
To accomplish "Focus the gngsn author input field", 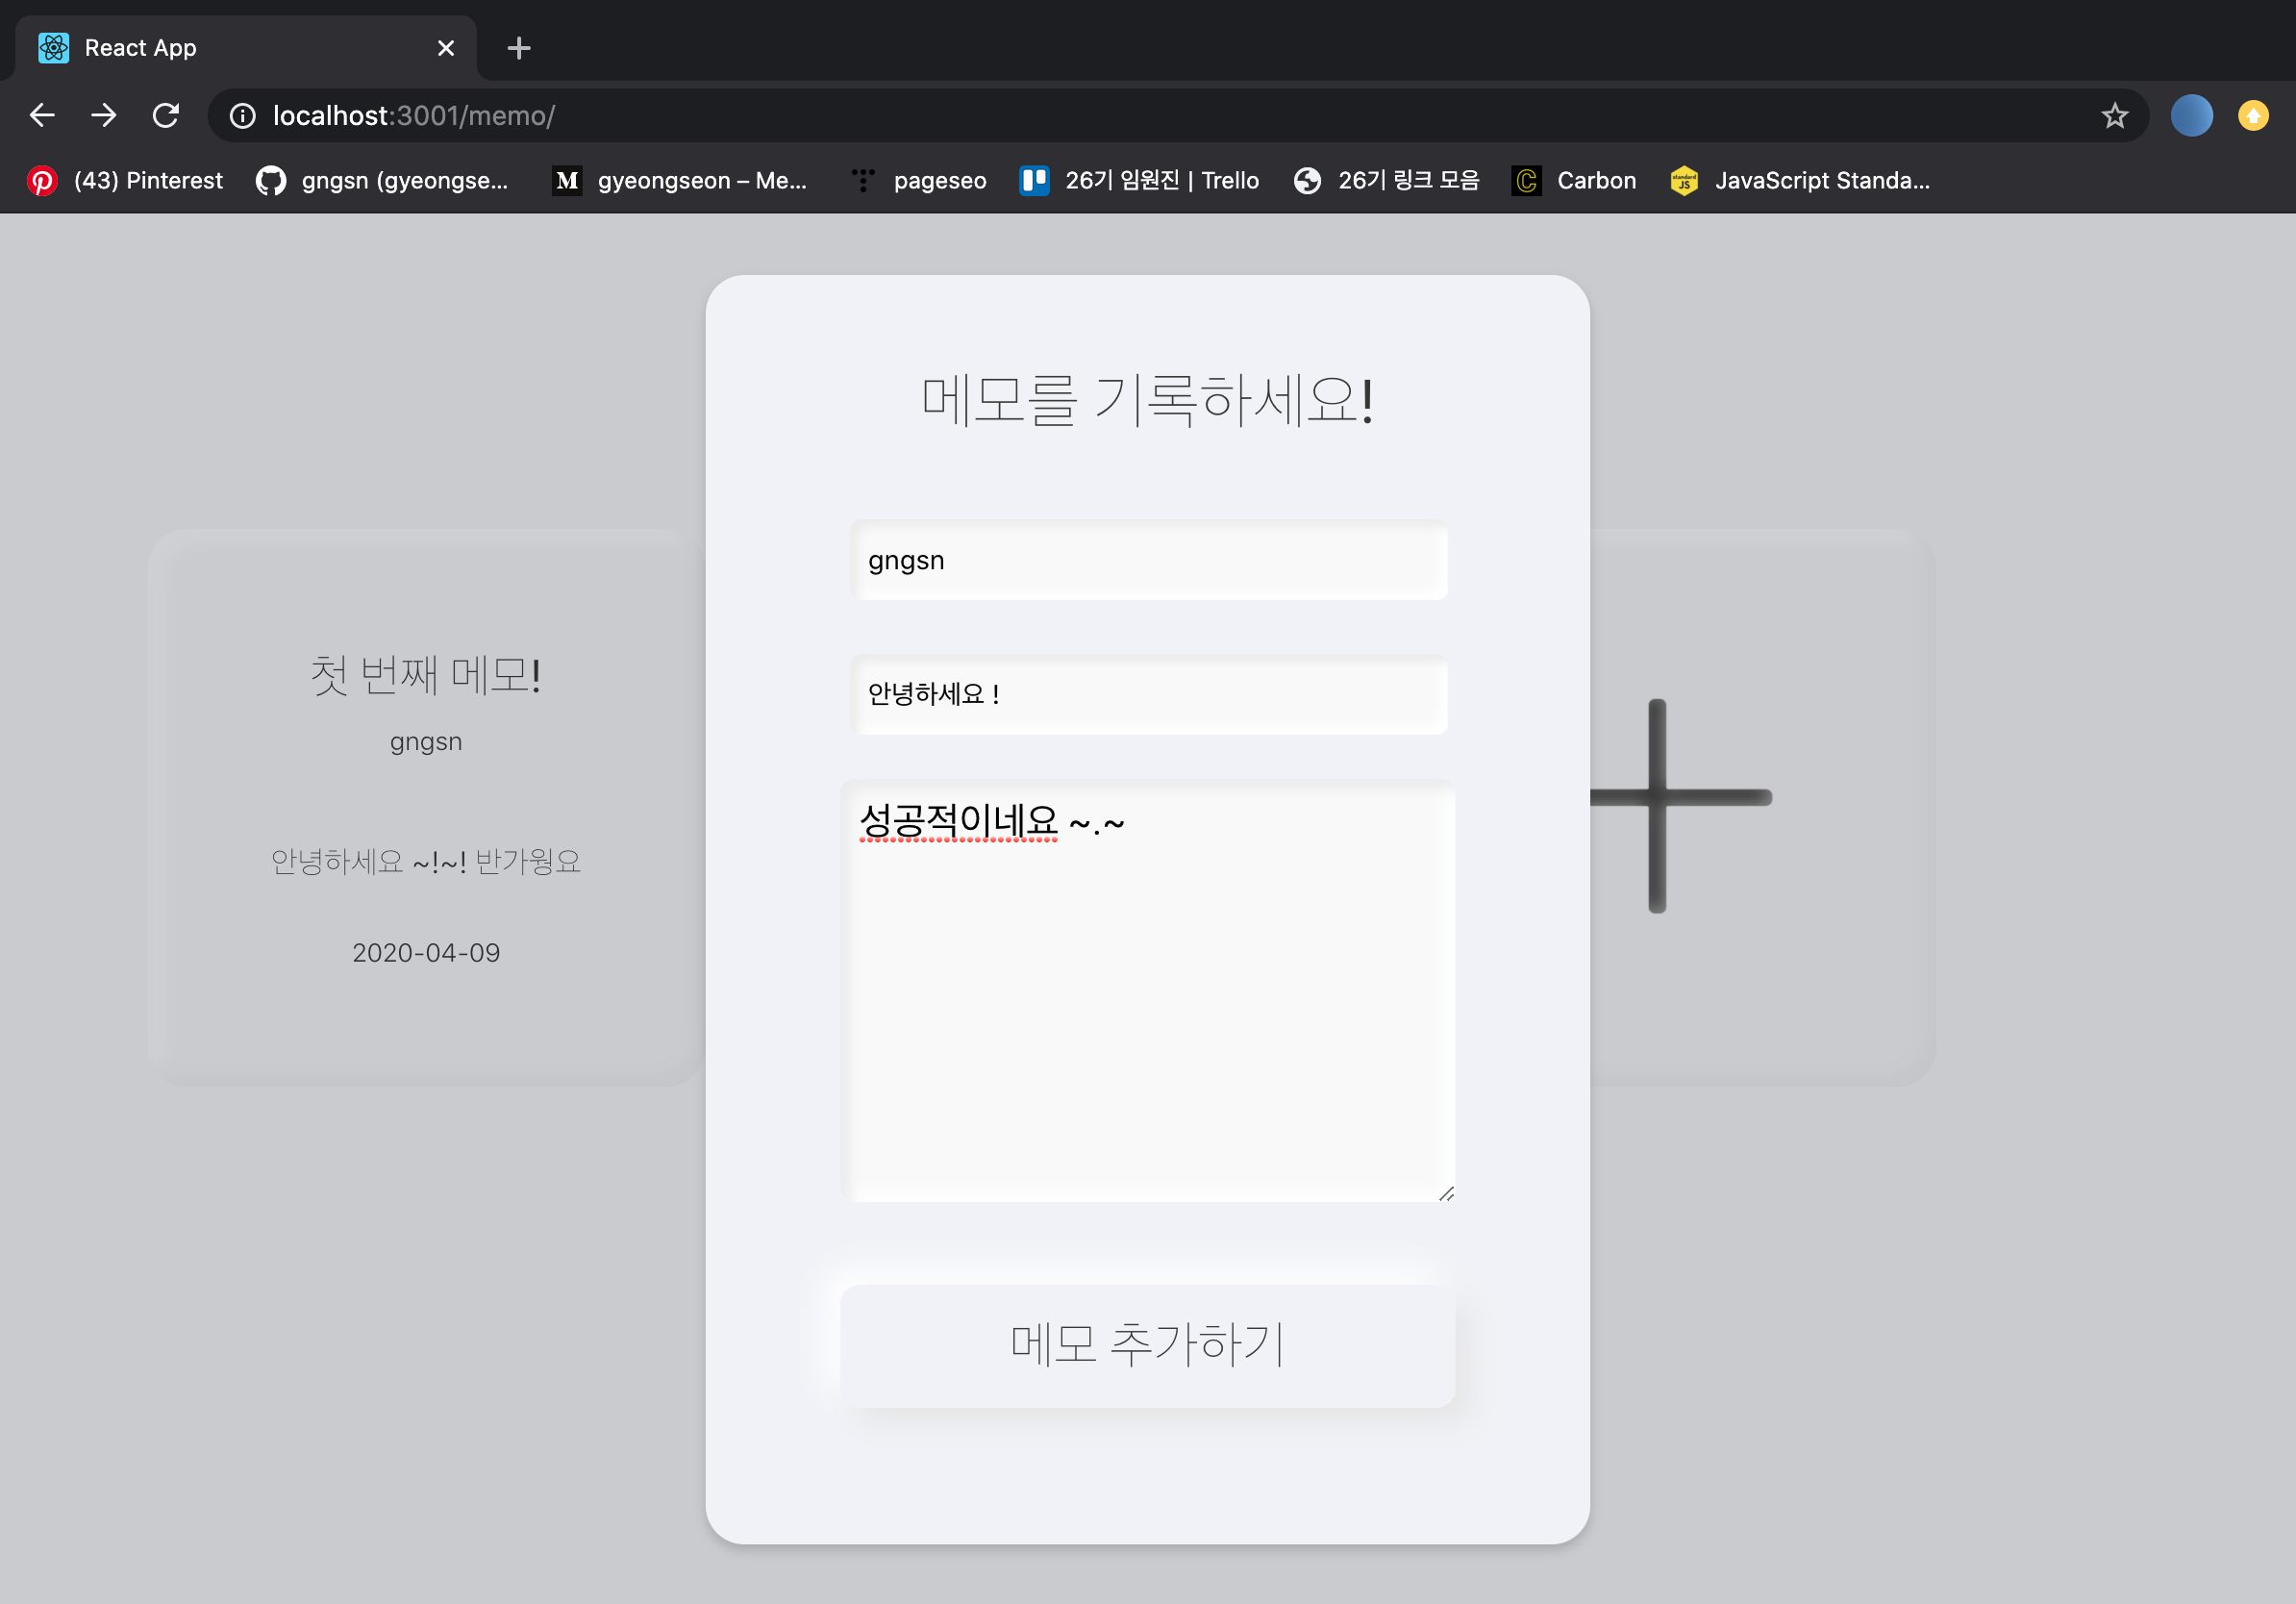I will pyautogui.click(x=1148, y=561).
